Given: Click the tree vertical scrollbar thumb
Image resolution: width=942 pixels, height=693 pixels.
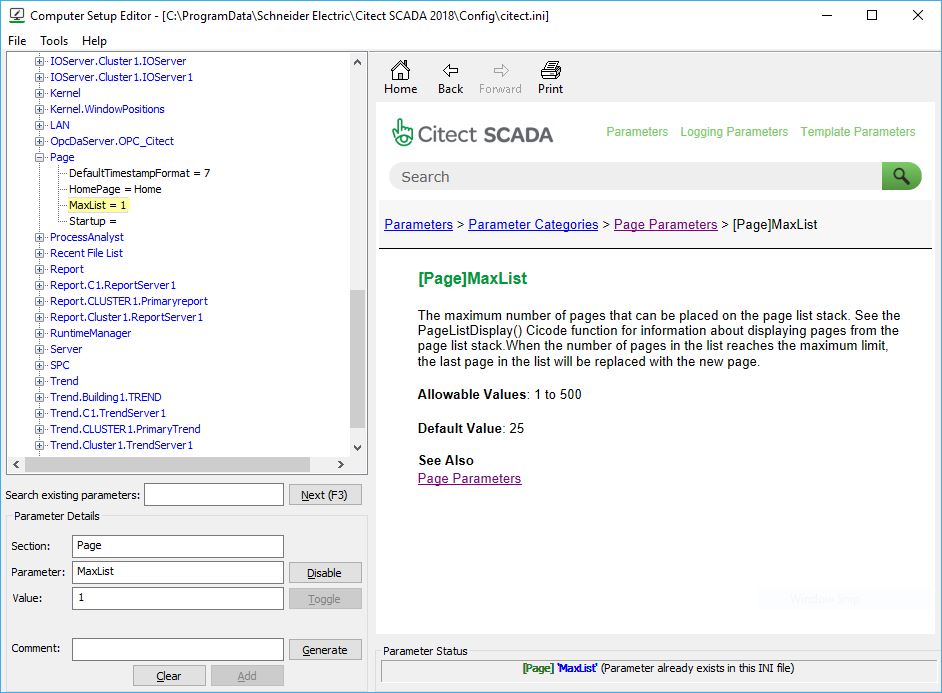Looking at the screenshot, I should point(357,359).
